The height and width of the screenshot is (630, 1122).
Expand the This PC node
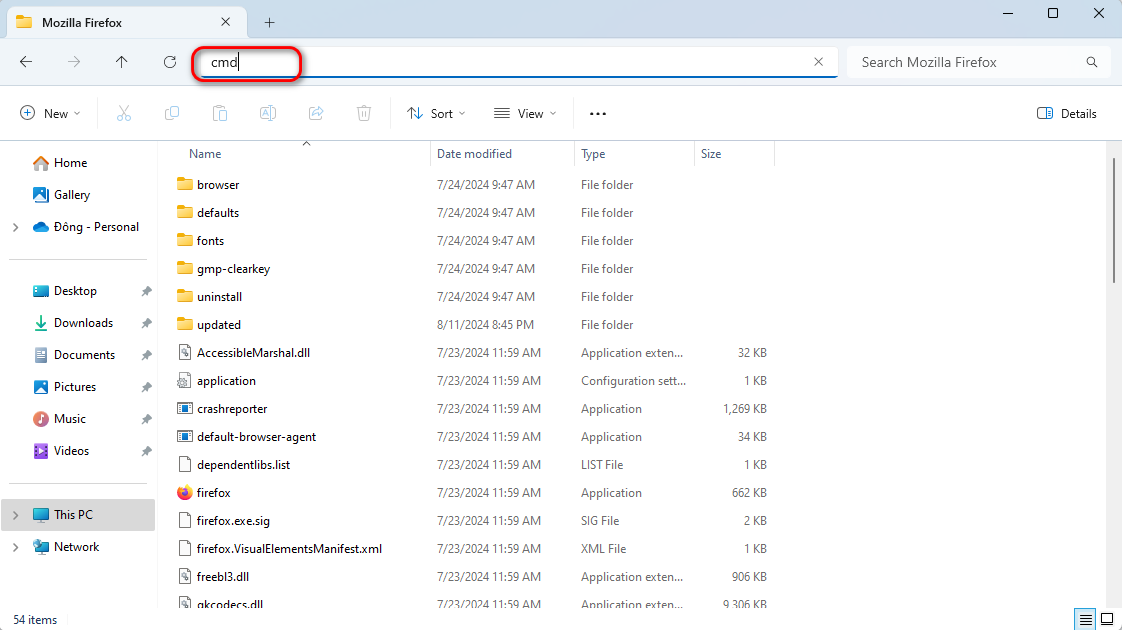(16, 515)
